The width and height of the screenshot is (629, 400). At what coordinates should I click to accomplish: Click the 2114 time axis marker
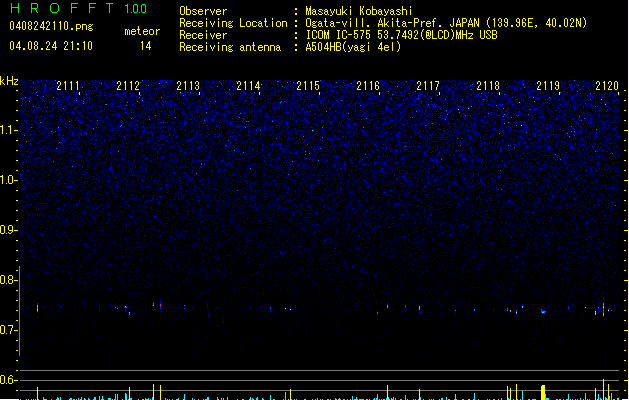[x=248, y=85]
